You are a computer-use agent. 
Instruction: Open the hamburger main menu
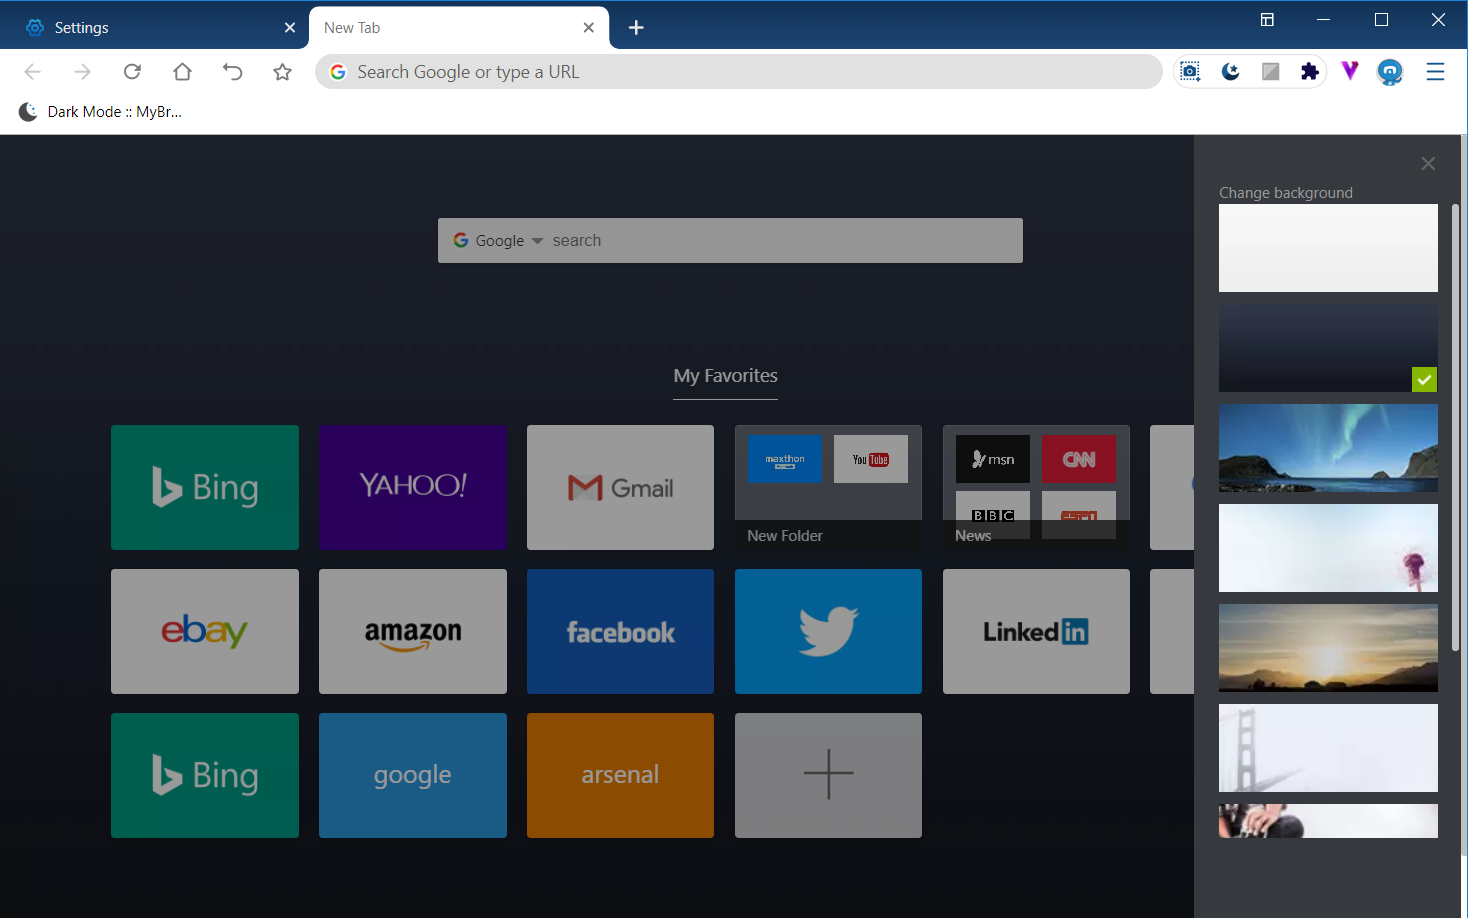(x=1435, y=71)
